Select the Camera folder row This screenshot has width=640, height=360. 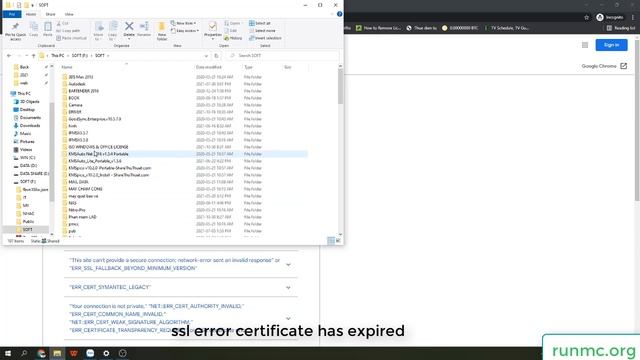(184, 105)
